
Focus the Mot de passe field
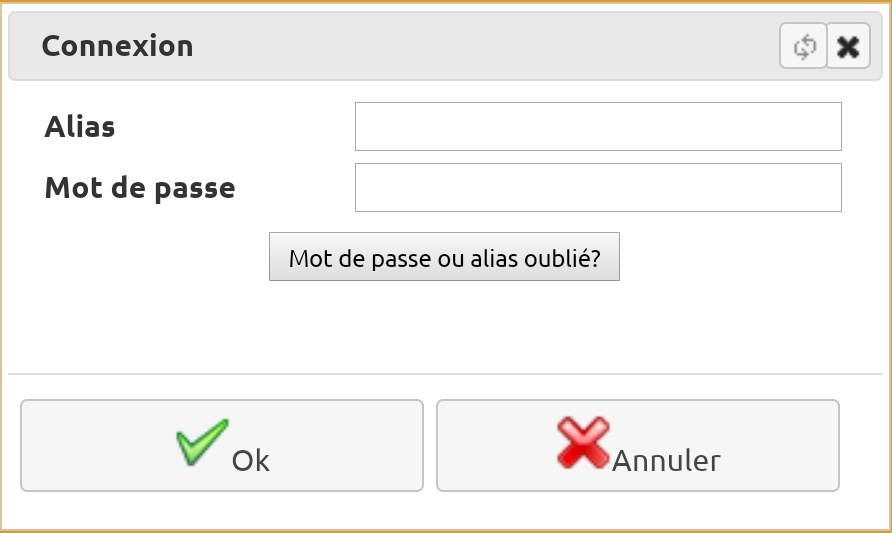598,187
